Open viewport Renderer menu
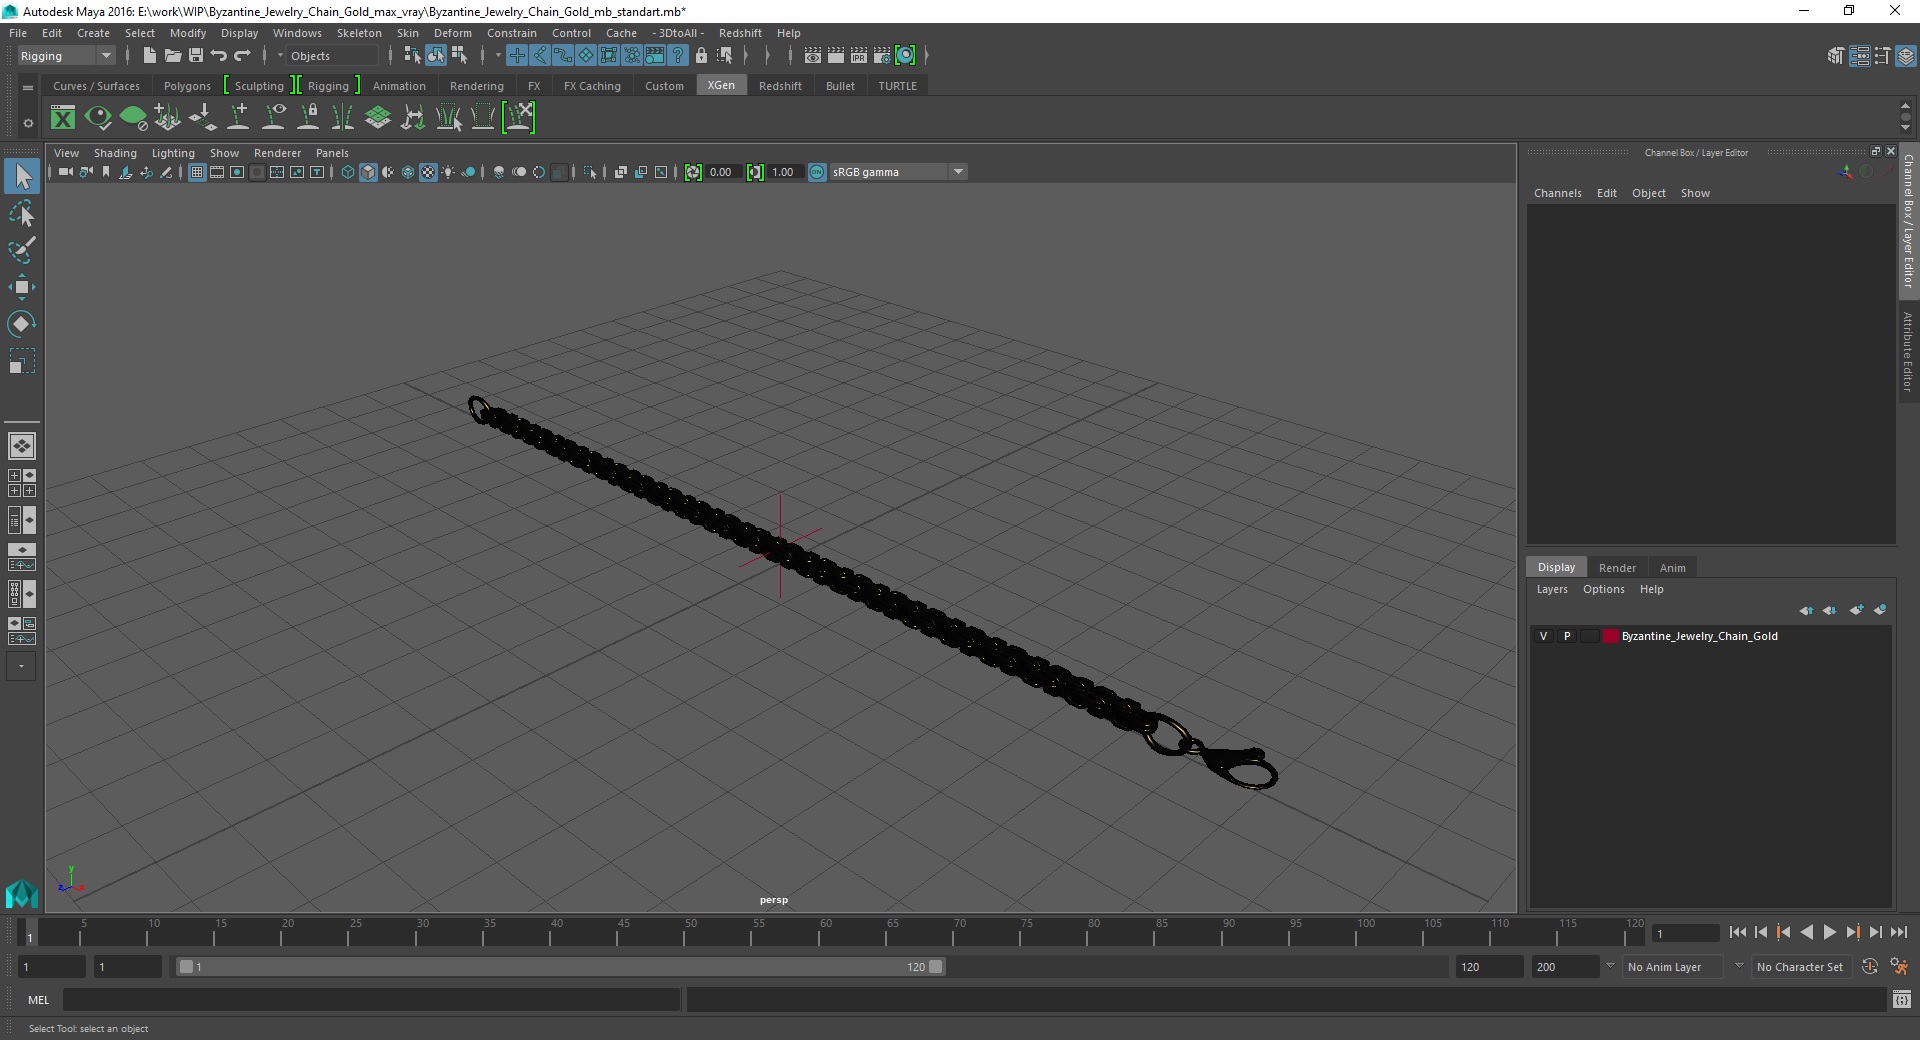The height and width of the screenshot is (1040, 1920). click(x=277, y=153)
